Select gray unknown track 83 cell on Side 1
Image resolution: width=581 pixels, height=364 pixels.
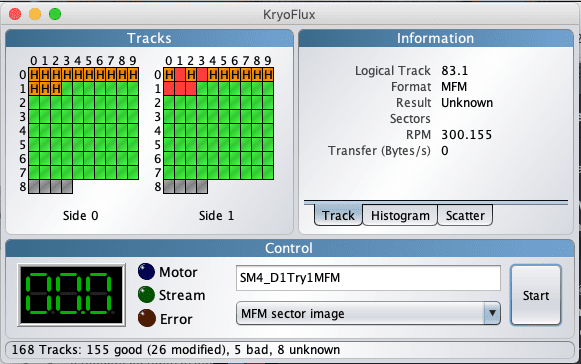tap(202, 187)
